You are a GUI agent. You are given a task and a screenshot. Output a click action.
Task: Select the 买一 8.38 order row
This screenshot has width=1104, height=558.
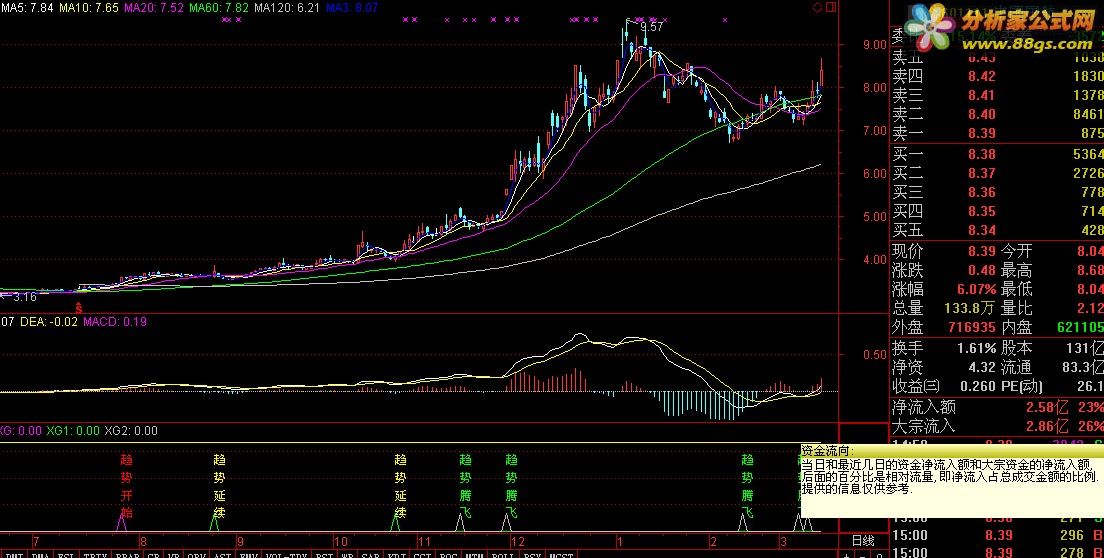pyautogui.click(x=997, y=154)
